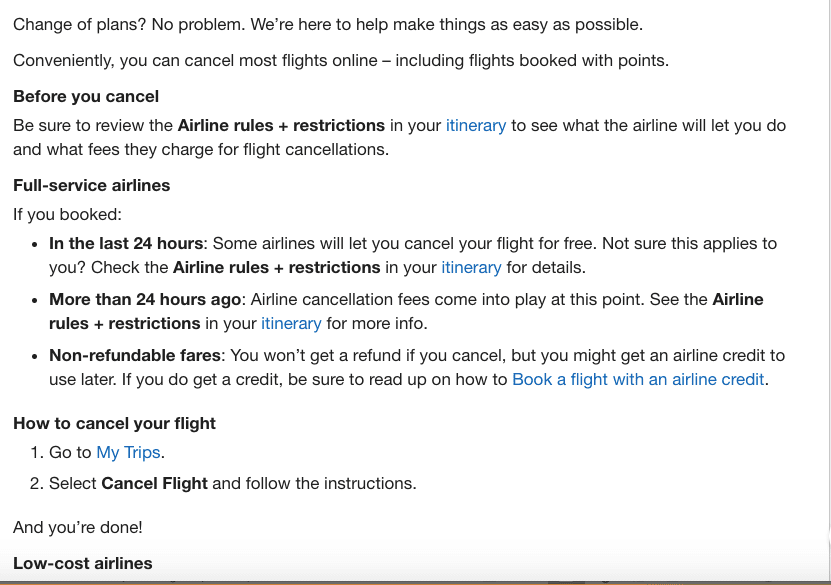Click the How to cancel your flight heading
Screen dimensions: 831x585
pos(114,423)
